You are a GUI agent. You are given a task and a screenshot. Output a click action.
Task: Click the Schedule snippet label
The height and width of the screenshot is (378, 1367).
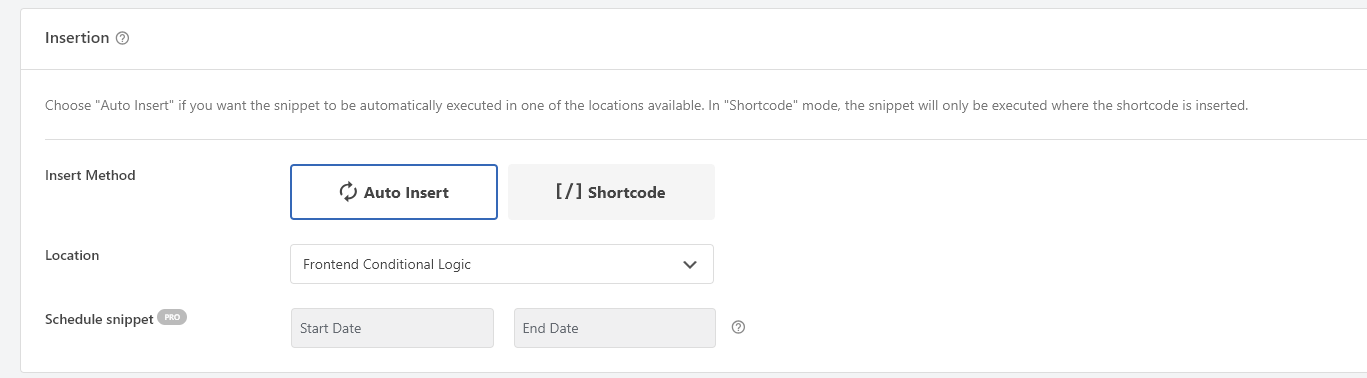(99, 319)
